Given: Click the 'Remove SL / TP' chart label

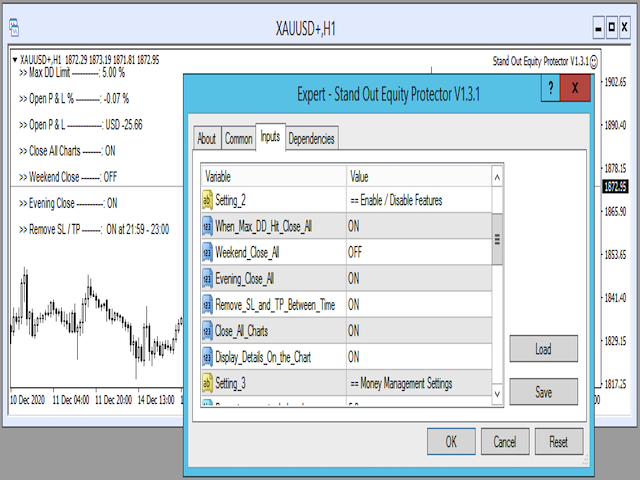Looking at the screenshot, I should click(x=94, y=229).
